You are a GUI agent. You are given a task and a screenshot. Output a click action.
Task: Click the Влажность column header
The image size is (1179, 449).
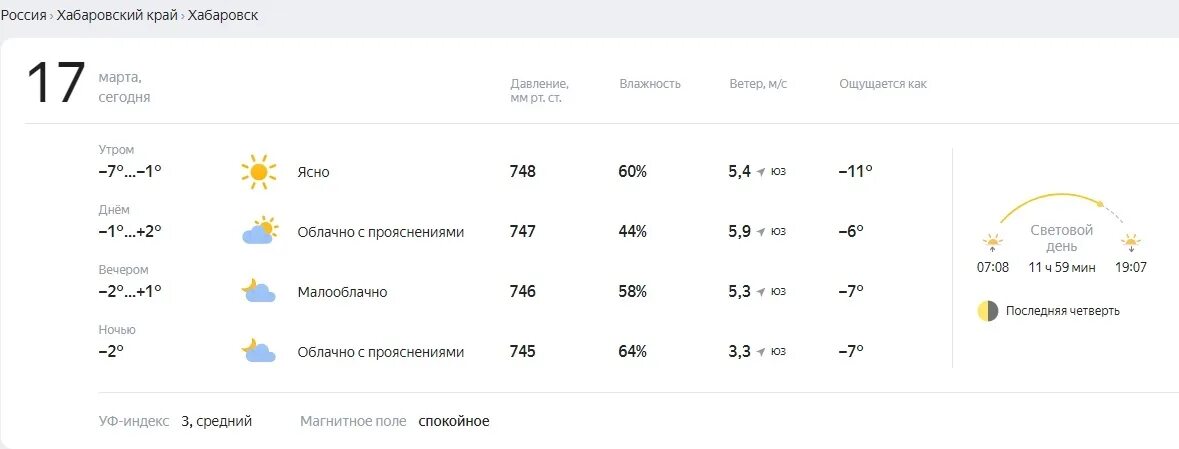(x=650, y=83)
